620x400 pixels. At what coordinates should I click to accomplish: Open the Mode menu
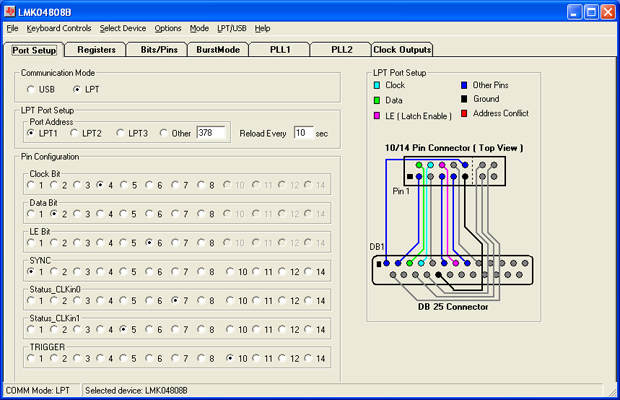tap(199, 28)
